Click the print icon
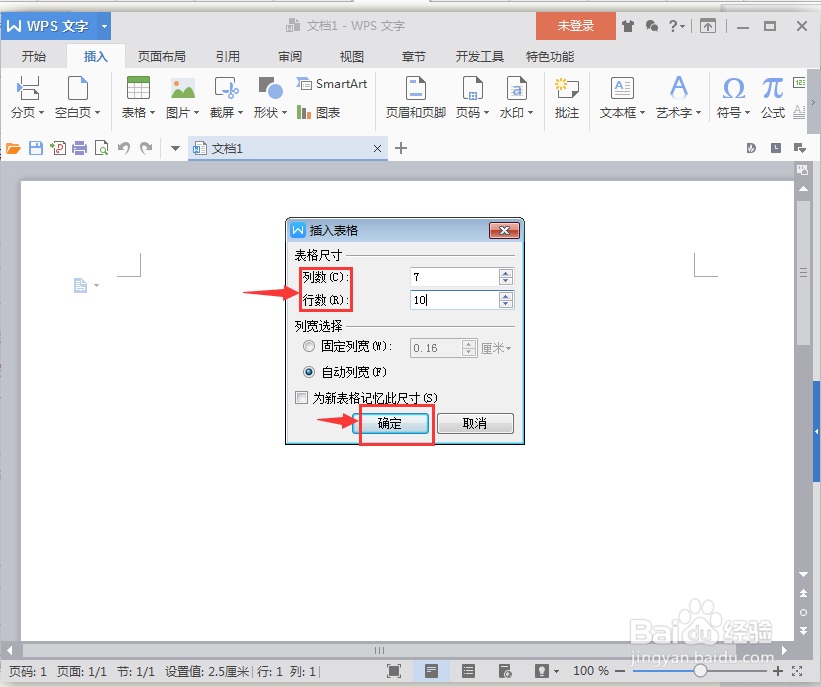Screen dimensions: 821x687 tap(80, 149)
